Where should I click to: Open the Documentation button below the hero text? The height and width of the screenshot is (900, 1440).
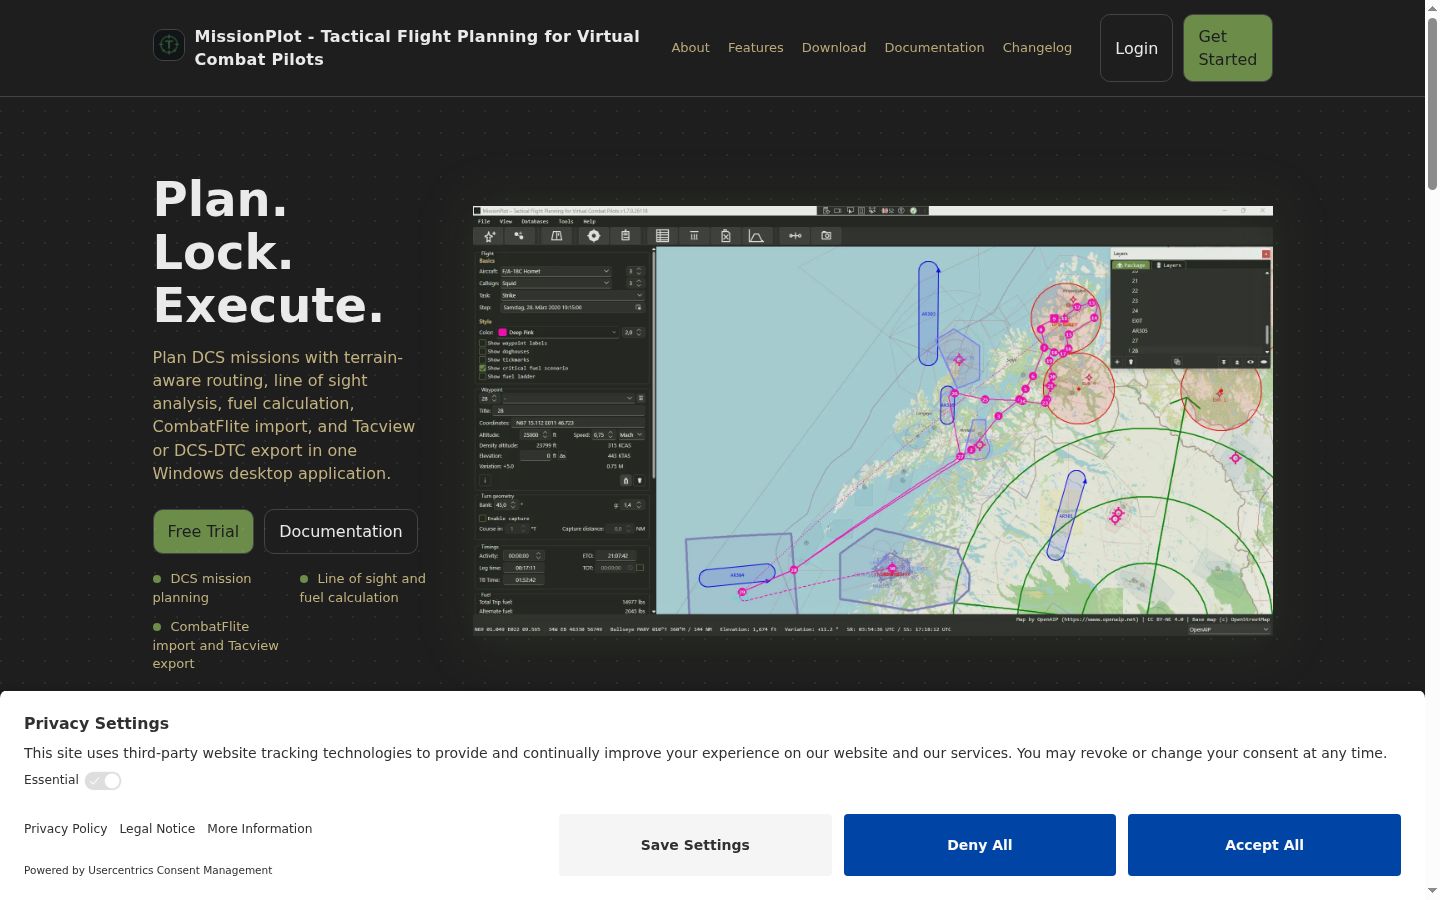[341, 531]
